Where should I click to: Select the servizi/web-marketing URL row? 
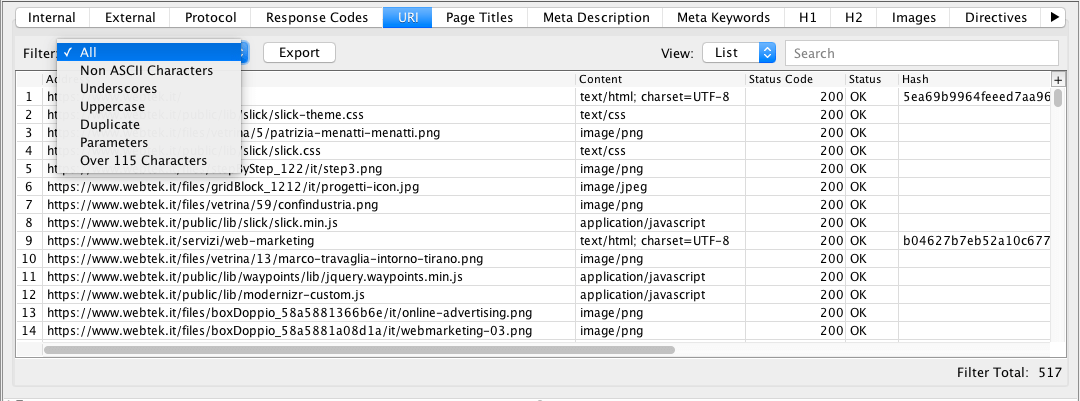533,240
